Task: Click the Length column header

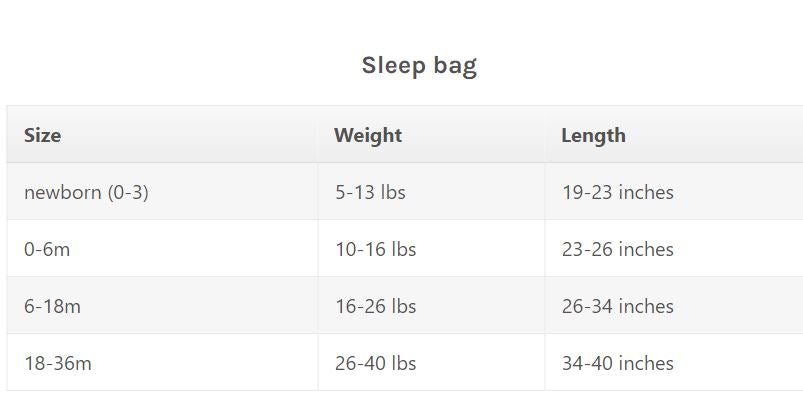Action: (x=593, y=135)
